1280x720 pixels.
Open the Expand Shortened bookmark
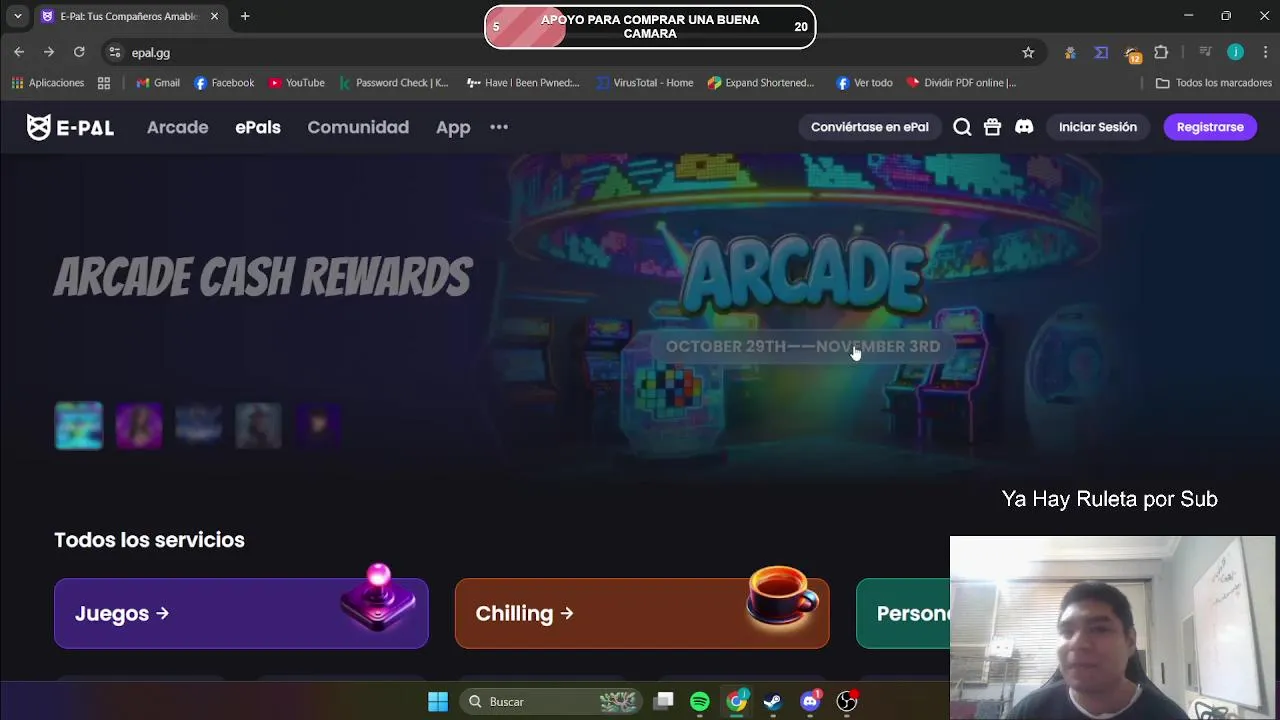click(761, 83)
